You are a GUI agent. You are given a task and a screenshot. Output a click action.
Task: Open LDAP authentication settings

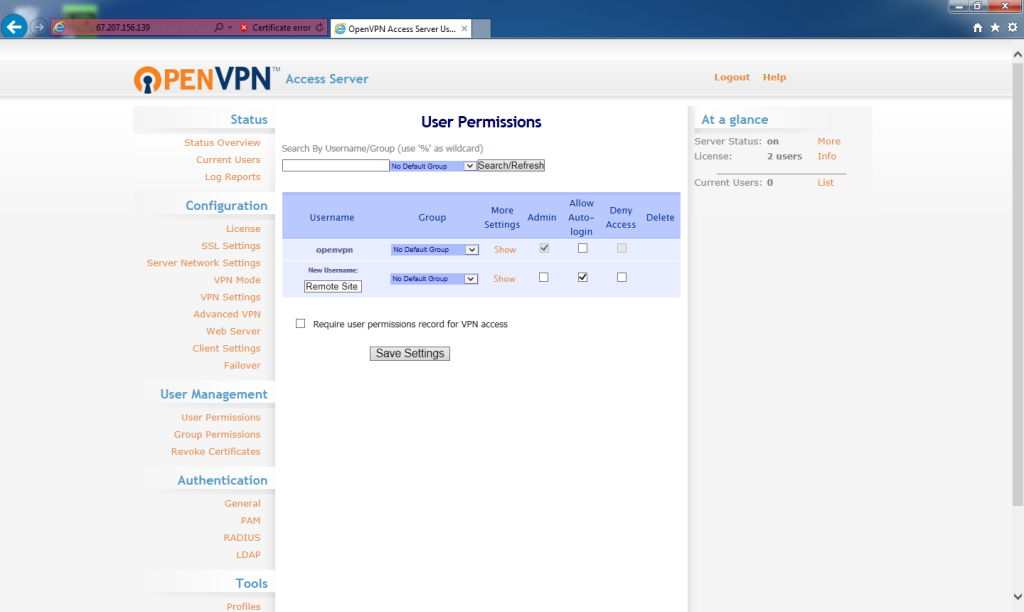(248, 555)
